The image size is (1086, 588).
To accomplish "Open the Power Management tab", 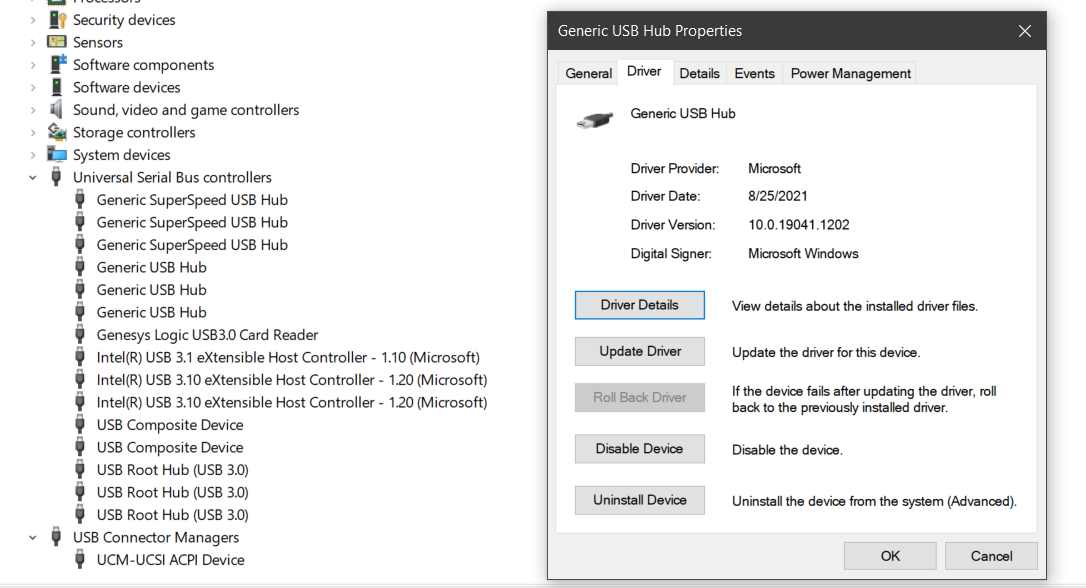I will pos(850,72).
